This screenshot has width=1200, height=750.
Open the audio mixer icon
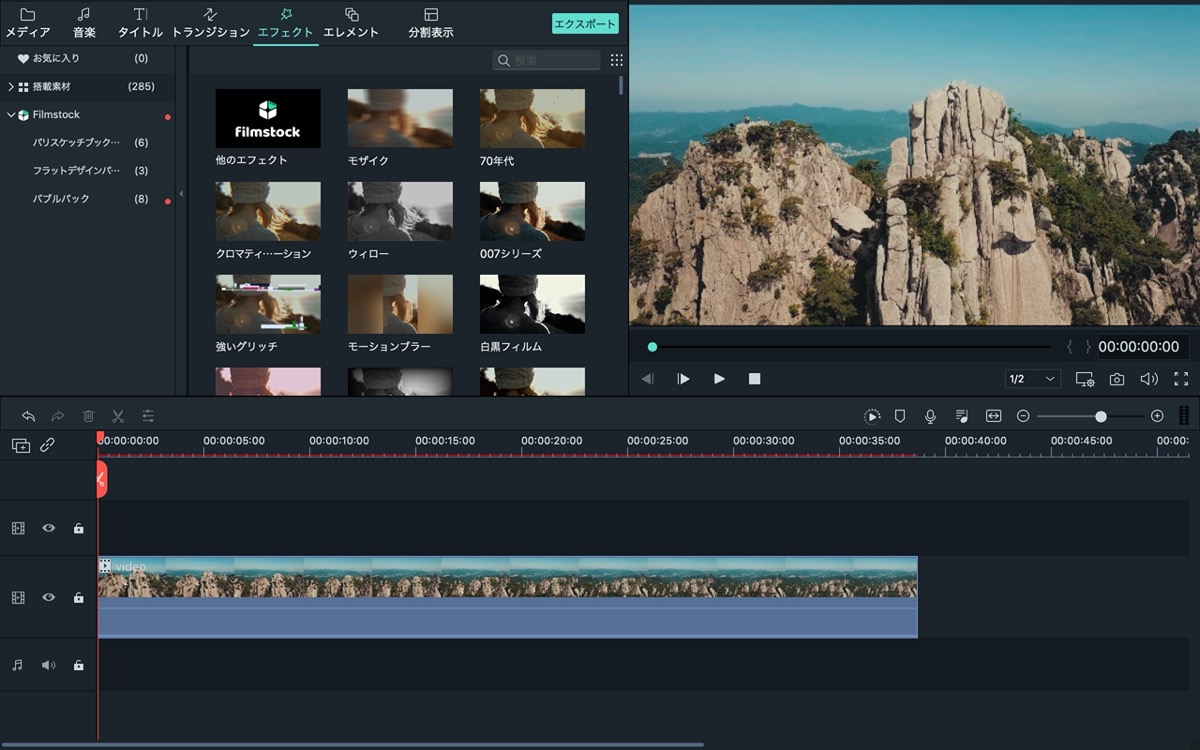pos(962,416)
